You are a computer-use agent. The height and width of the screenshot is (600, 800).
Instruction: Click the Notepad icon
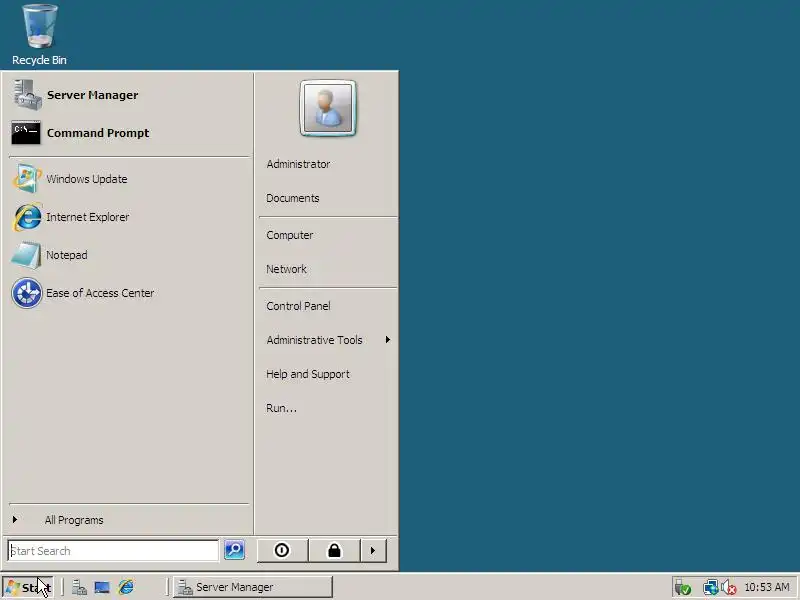click(x=27, y=255)
